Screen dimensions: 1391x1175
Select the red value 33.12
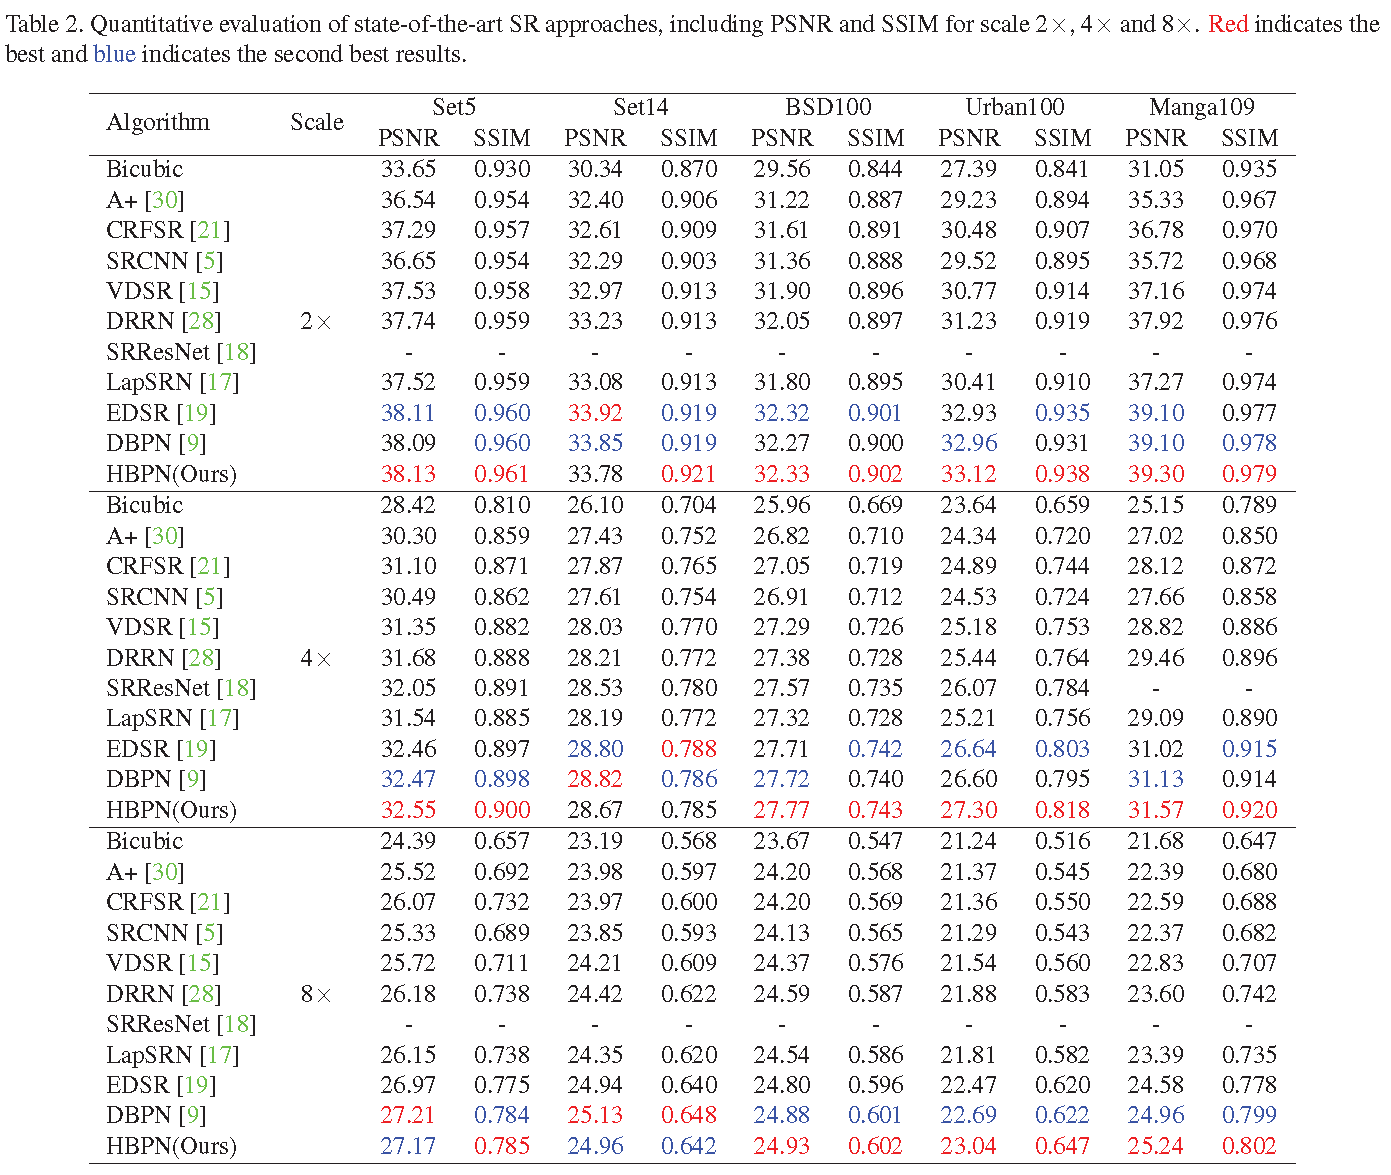pyautogui.click(x=968, y=474)
